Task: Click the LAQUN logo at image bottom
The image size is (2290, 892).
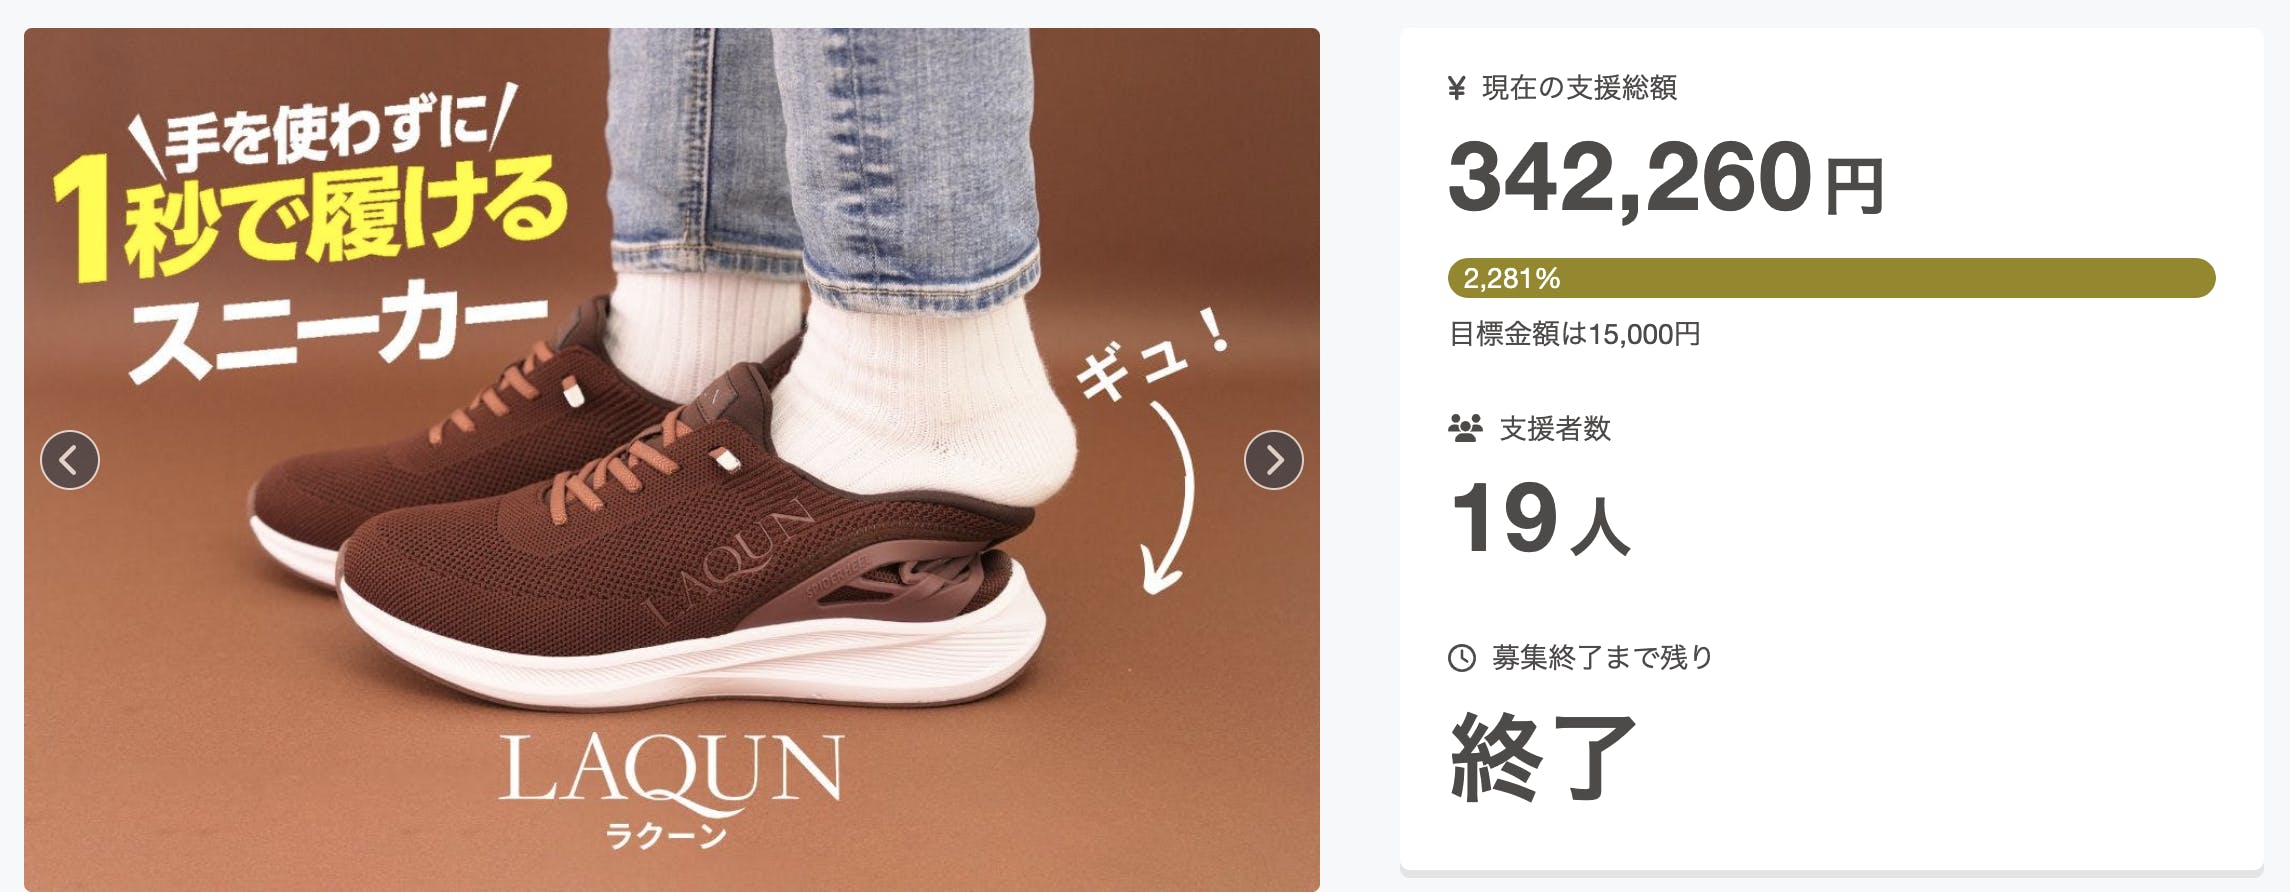Action: (671, 772)
